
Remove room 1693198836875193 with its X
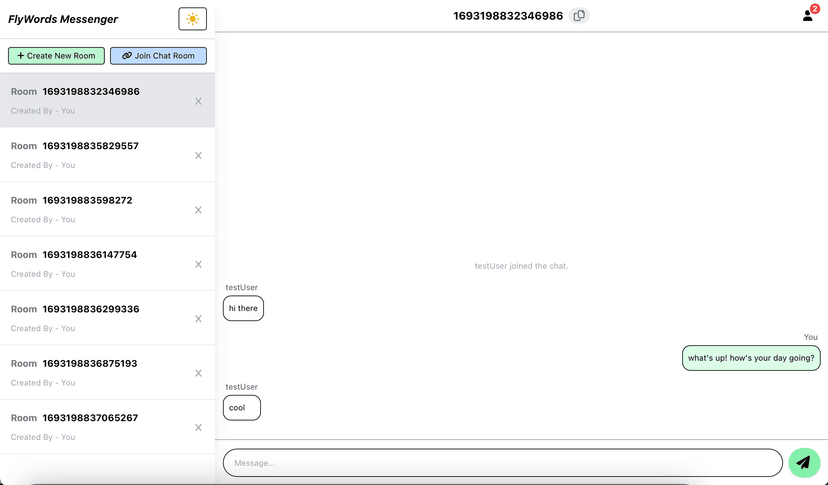[198, 373]
